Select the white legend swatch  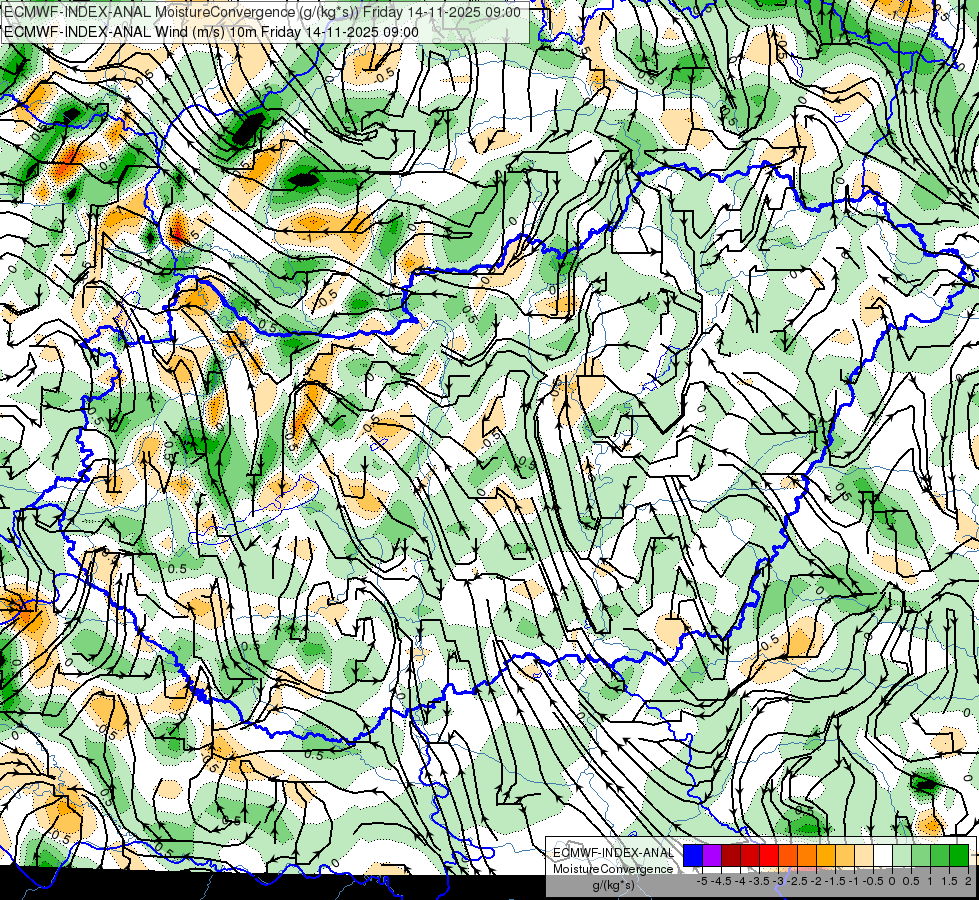point(883,856)
